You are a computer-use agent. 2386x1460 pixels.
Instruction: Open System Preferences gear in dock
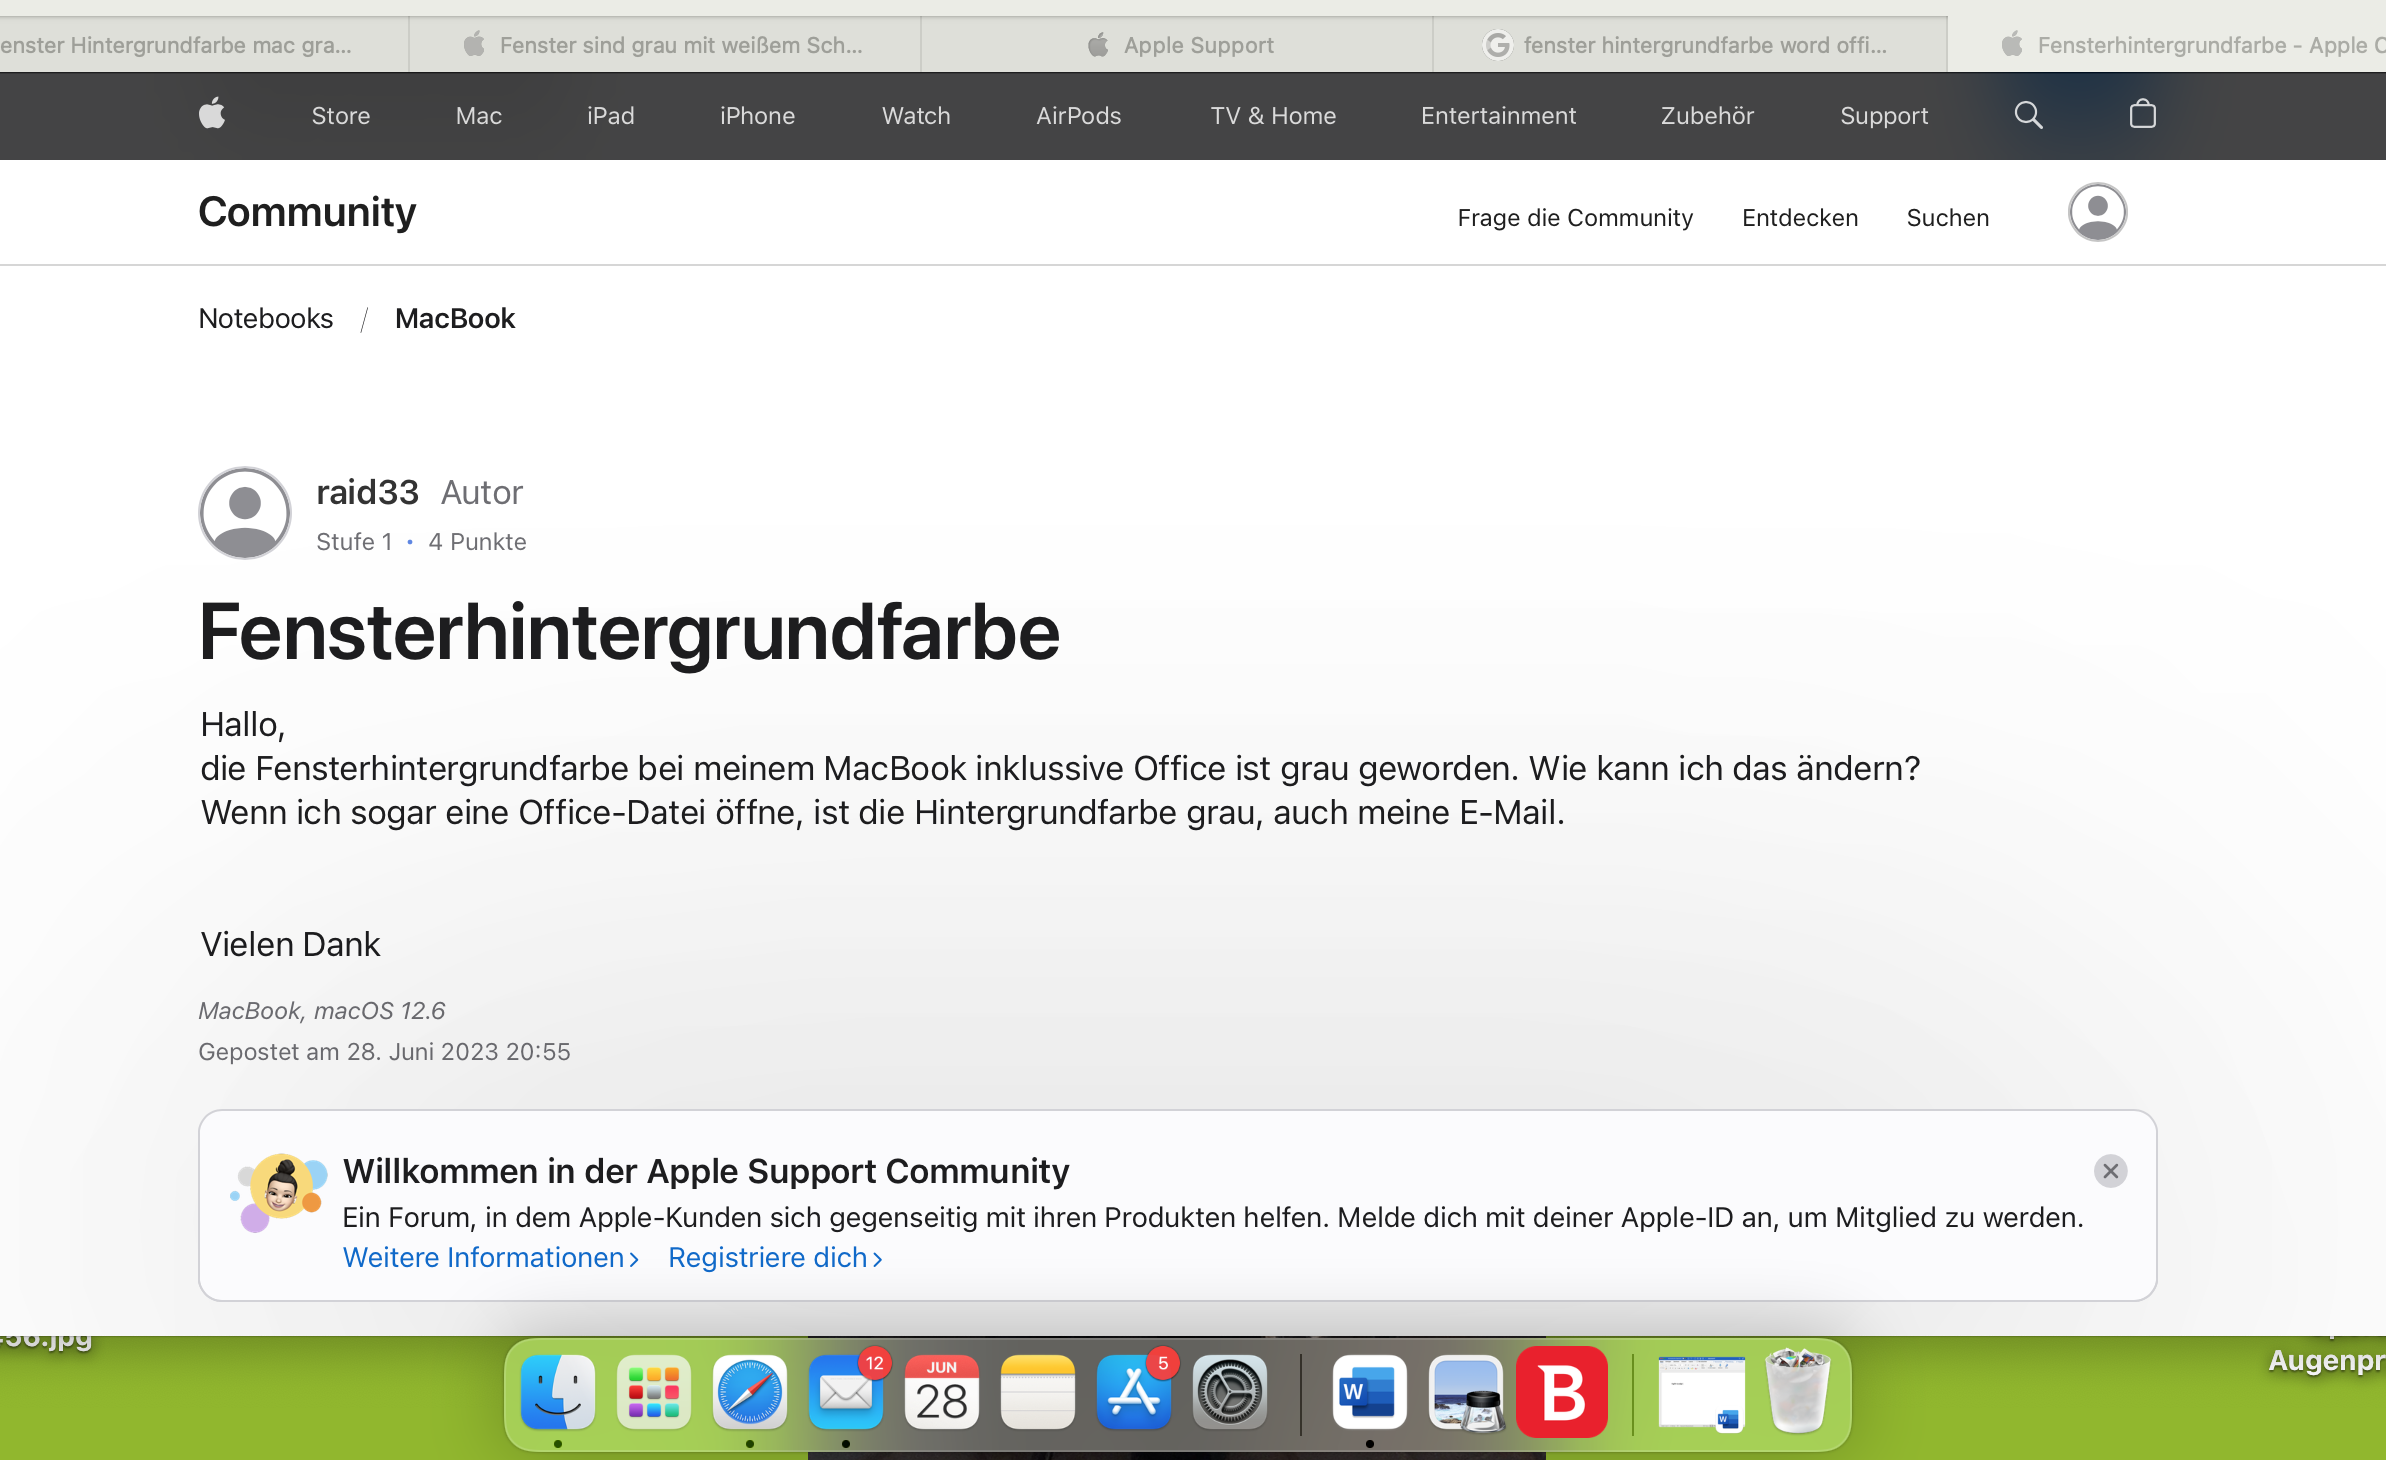click(x=1230, y=1392)
